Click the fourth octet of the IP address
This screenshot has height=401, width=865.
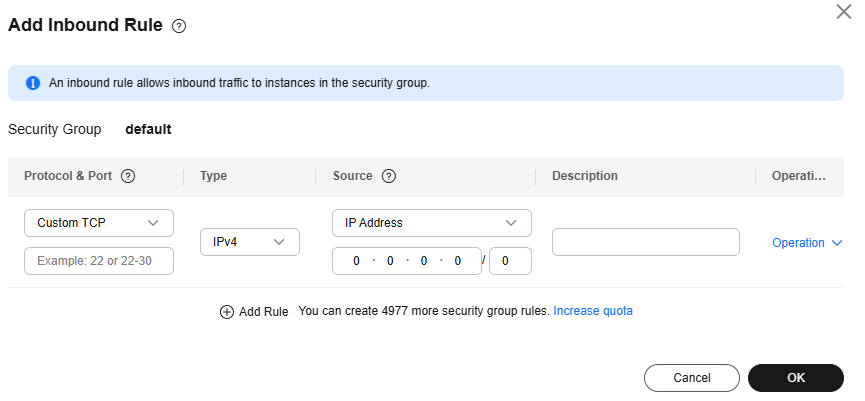[x=458, y=261]
